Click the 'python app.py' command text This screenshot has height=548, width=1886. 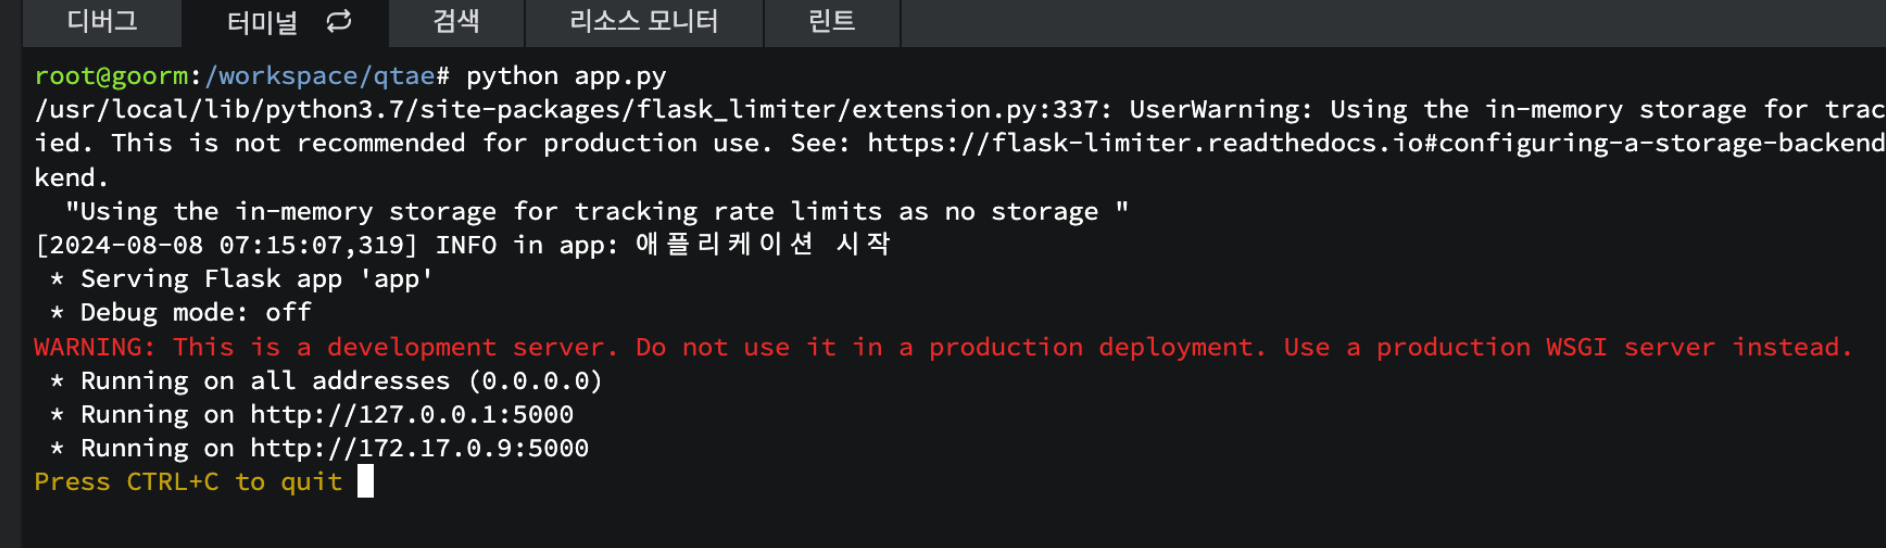point(566,76)
